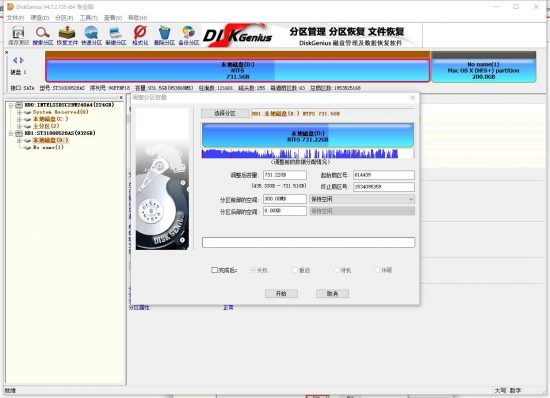The width and height of the screenshot is (550, 398).
Task: Click the front free space field 300.00MB
Action: tap(285, 199)
